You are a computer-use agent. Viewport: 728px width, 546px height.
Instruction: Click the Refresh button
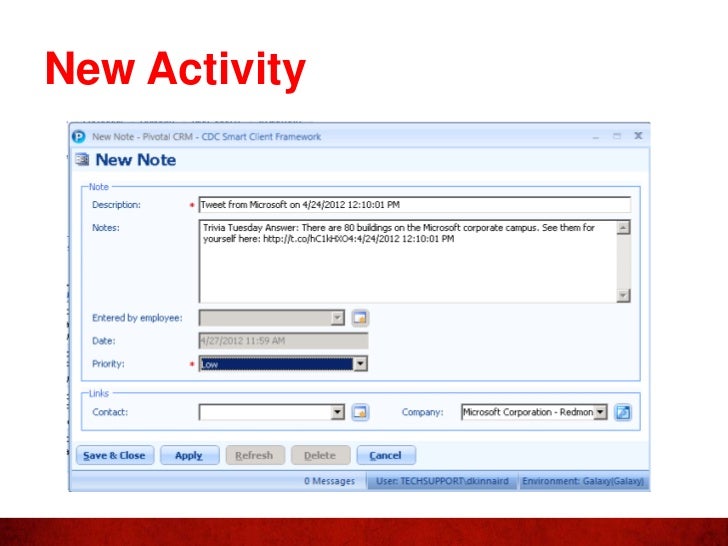[254, 455]
